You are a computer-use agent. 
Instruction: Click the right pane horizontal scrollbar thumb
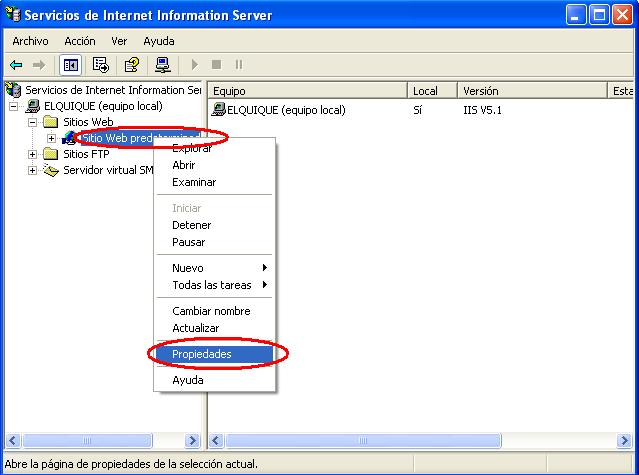pos(363,440)
